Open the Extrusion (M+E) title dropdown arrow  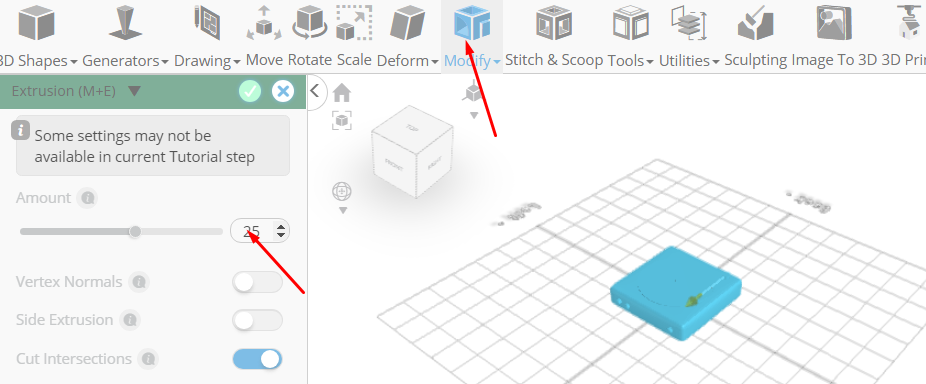[134, 91]
